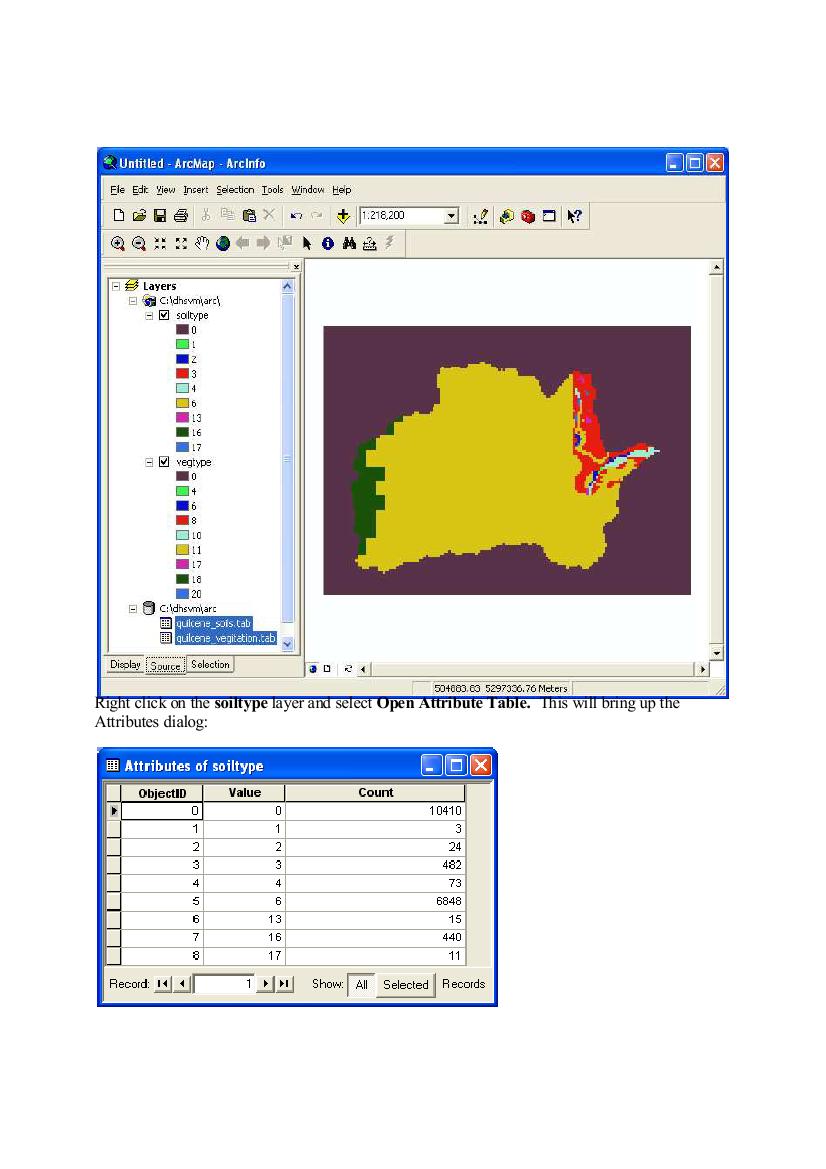Click the Add Data yellow plus icon
Viewport: 826px width, 1169px height.
[343, 215]
